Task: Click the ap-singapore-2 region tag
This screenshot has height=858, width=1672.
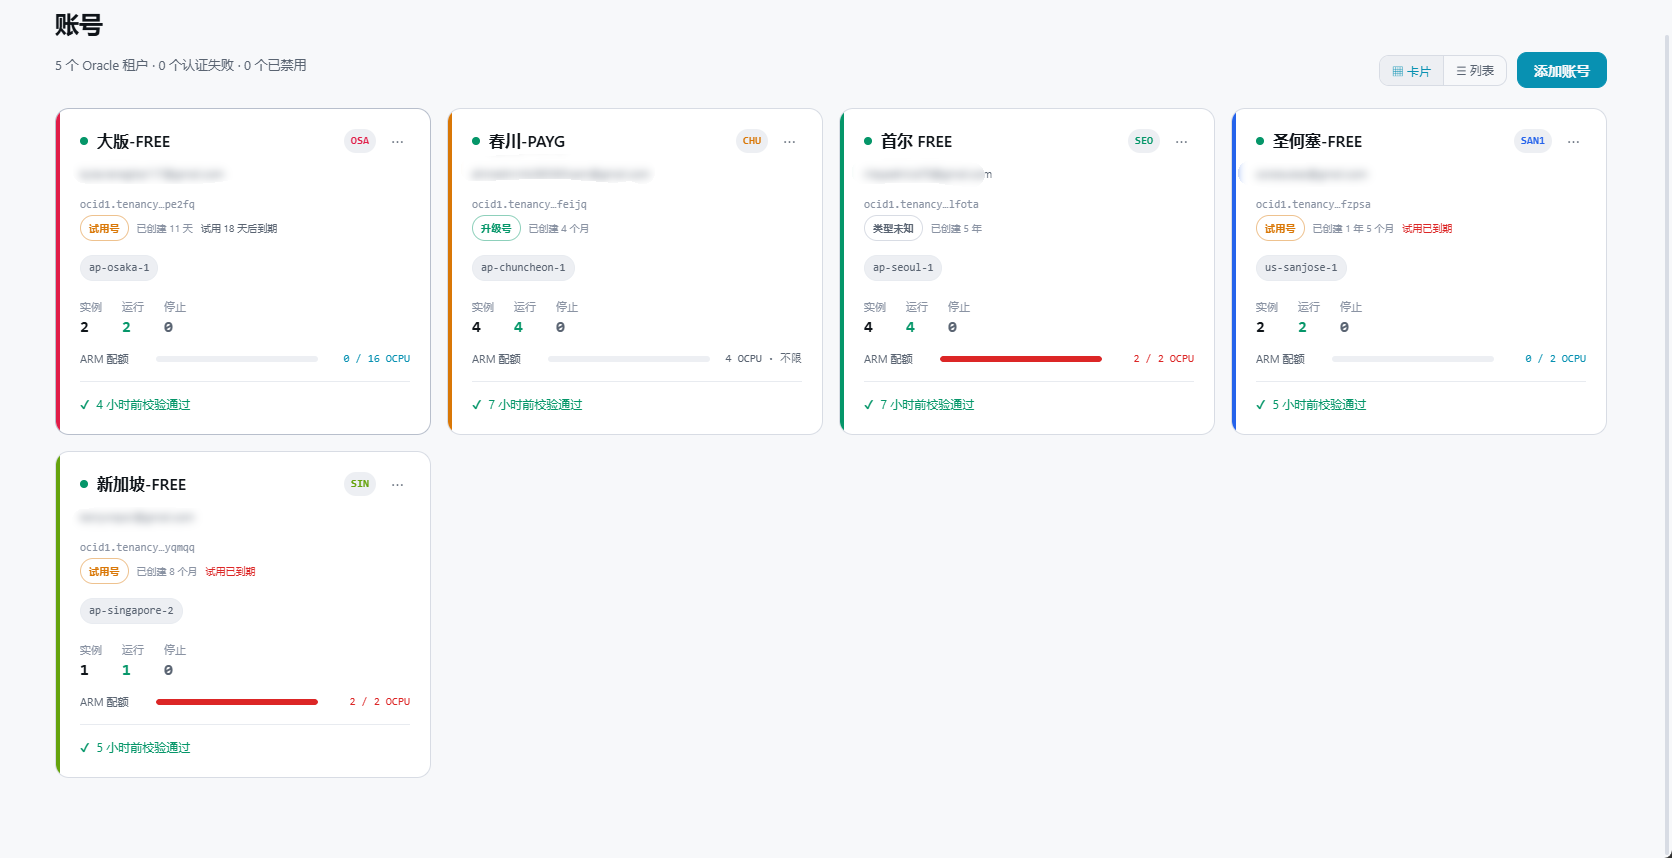Action: [131, 611]
